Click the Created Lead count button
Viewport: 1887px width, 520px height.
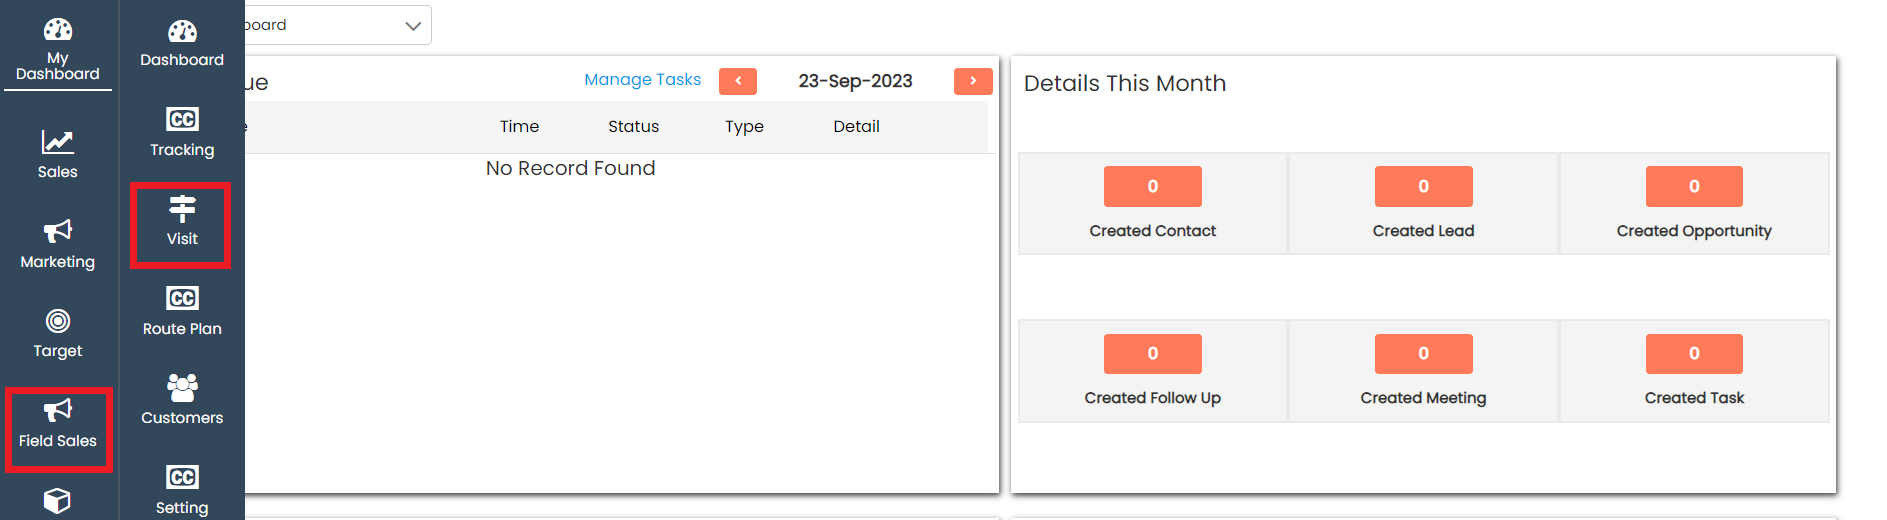click(x=1423, y=186)
